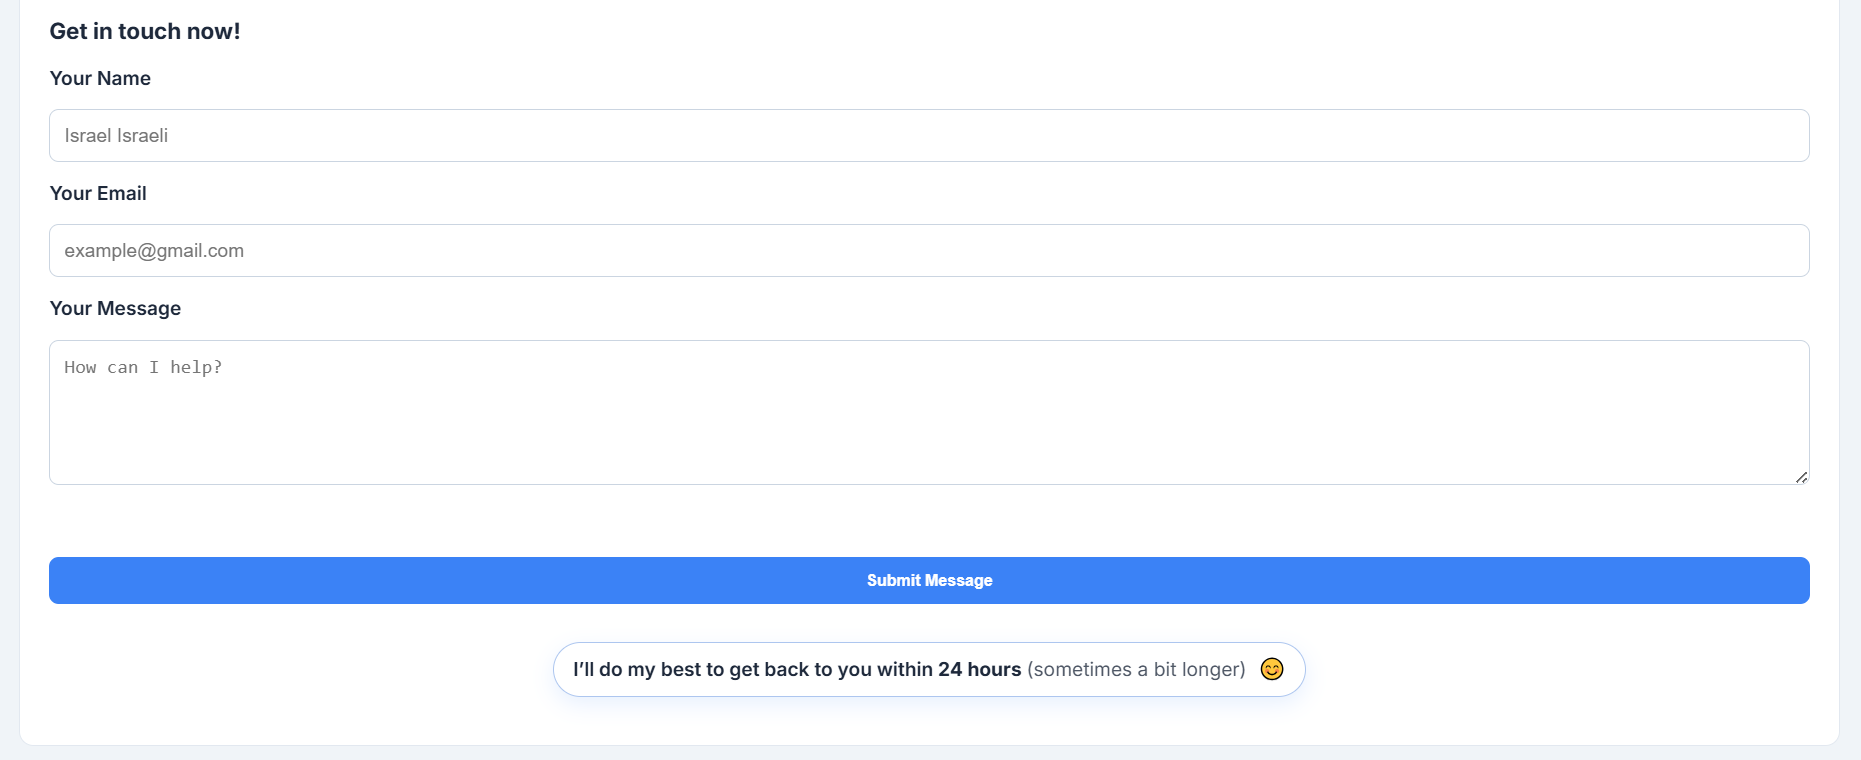
Task: Click the smiley face emoji
Action: (1271, 669)
